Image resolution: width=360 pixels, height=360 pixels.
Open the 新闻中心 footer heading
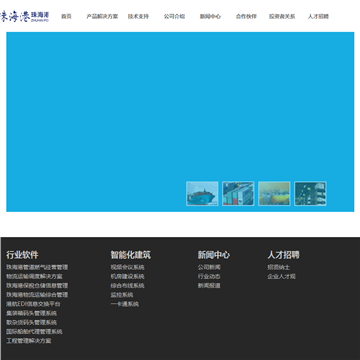(x=214, y=255)
